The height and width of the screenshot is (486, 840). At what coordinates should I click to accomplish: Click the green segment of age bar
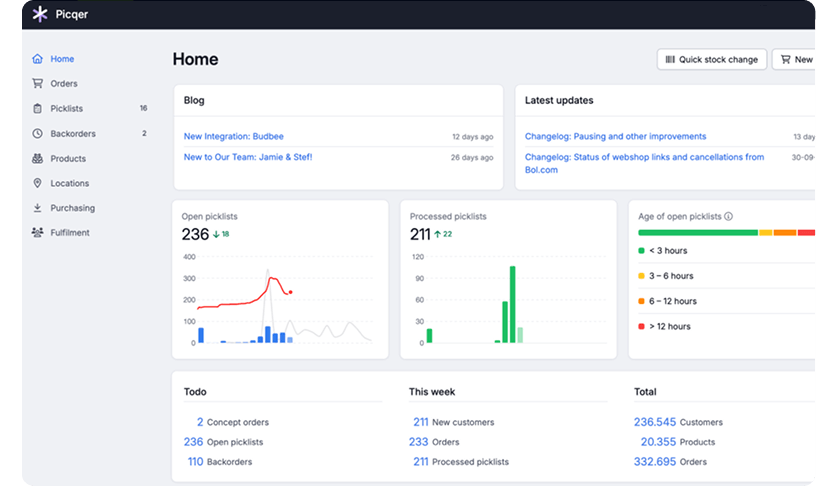[697, 233]
